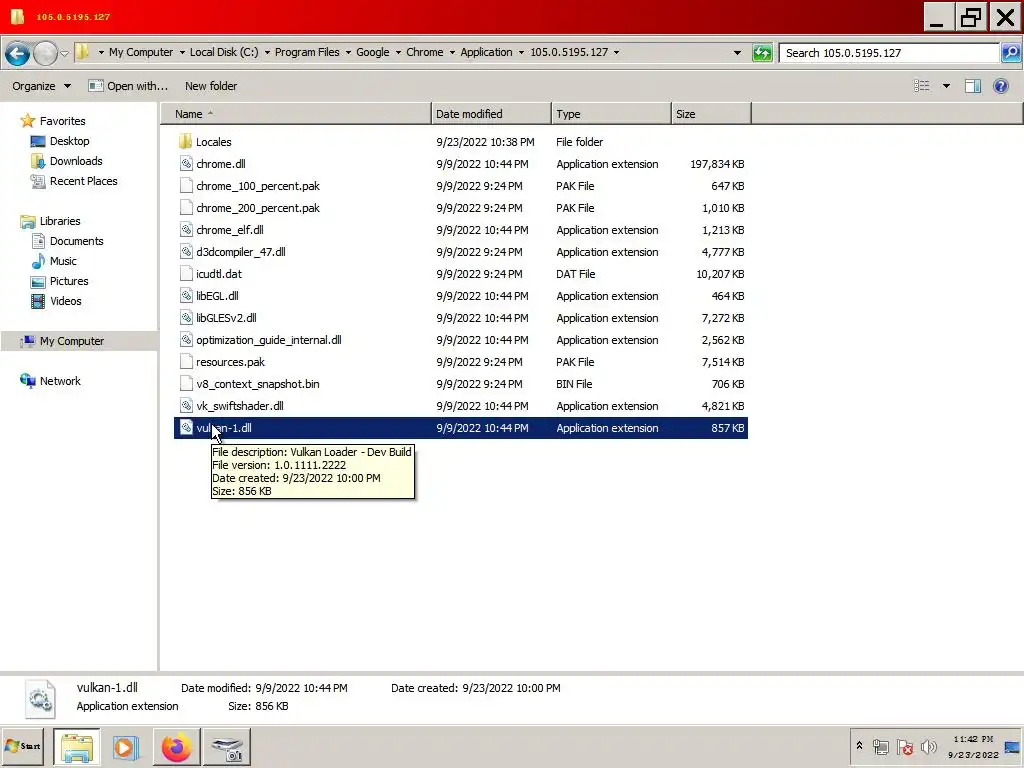Select v8_context_snapshot.bin file icon

tap(186, 384)
